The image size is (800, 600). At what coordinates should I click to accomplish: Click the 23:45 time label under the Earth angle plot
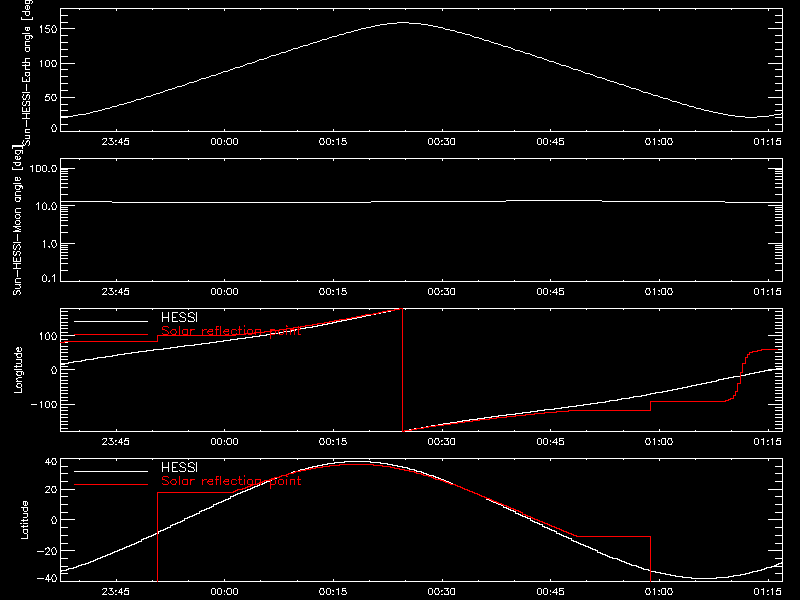pyautogui.click(x=115, y=142)
